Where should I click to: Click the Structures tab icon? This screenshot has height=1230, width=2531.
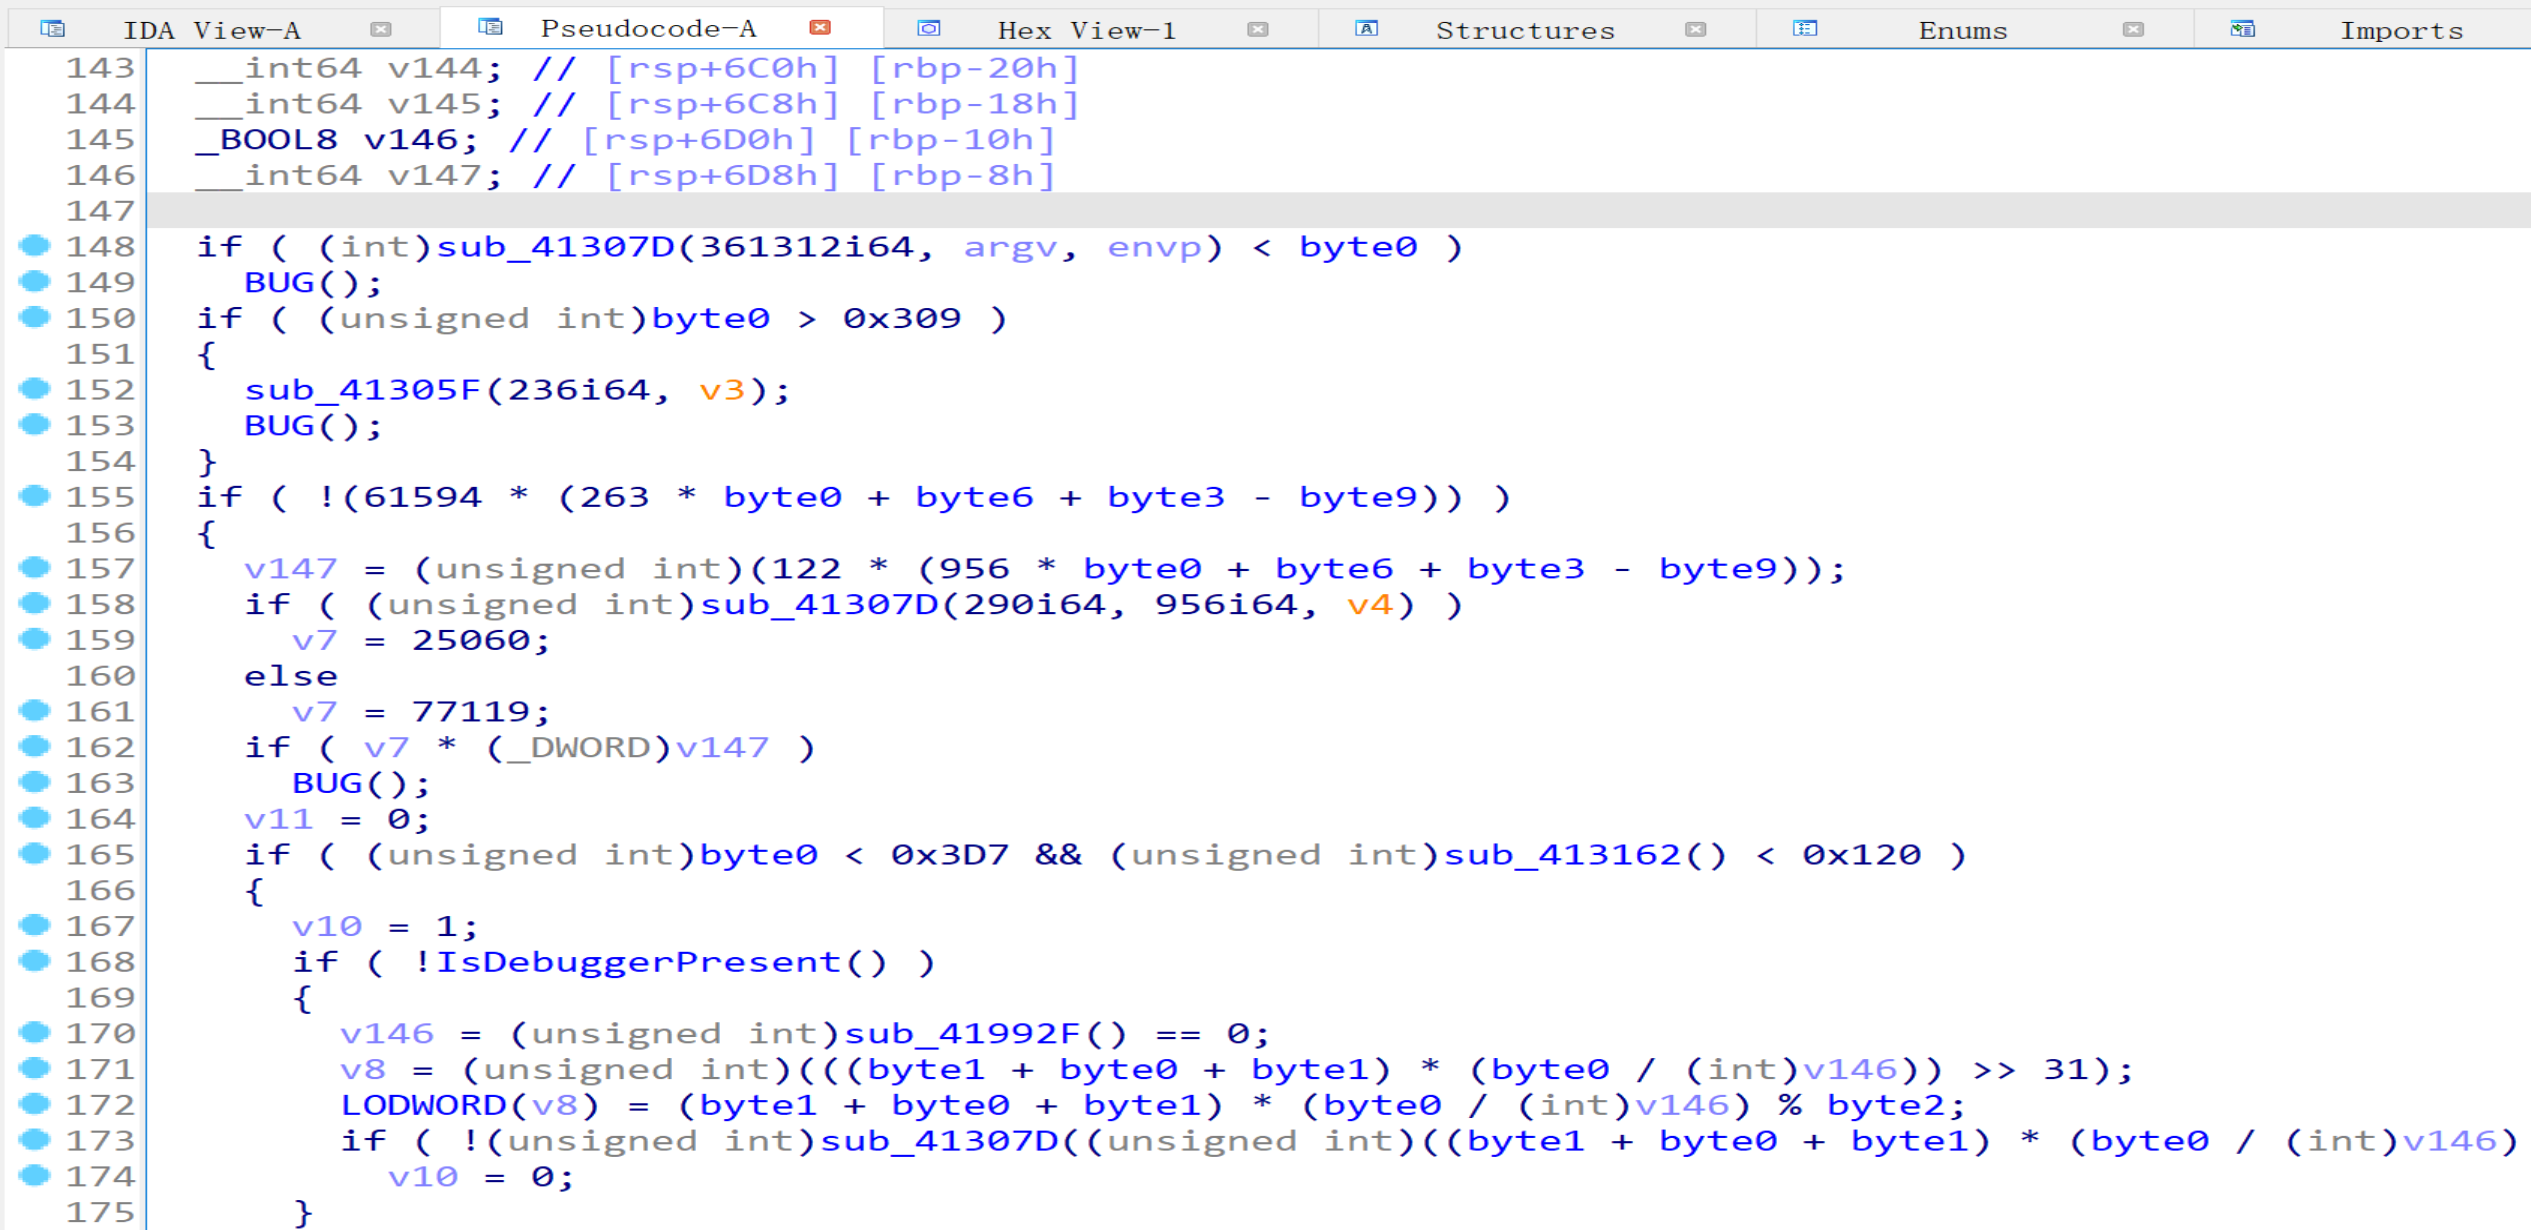point(1366,28)
